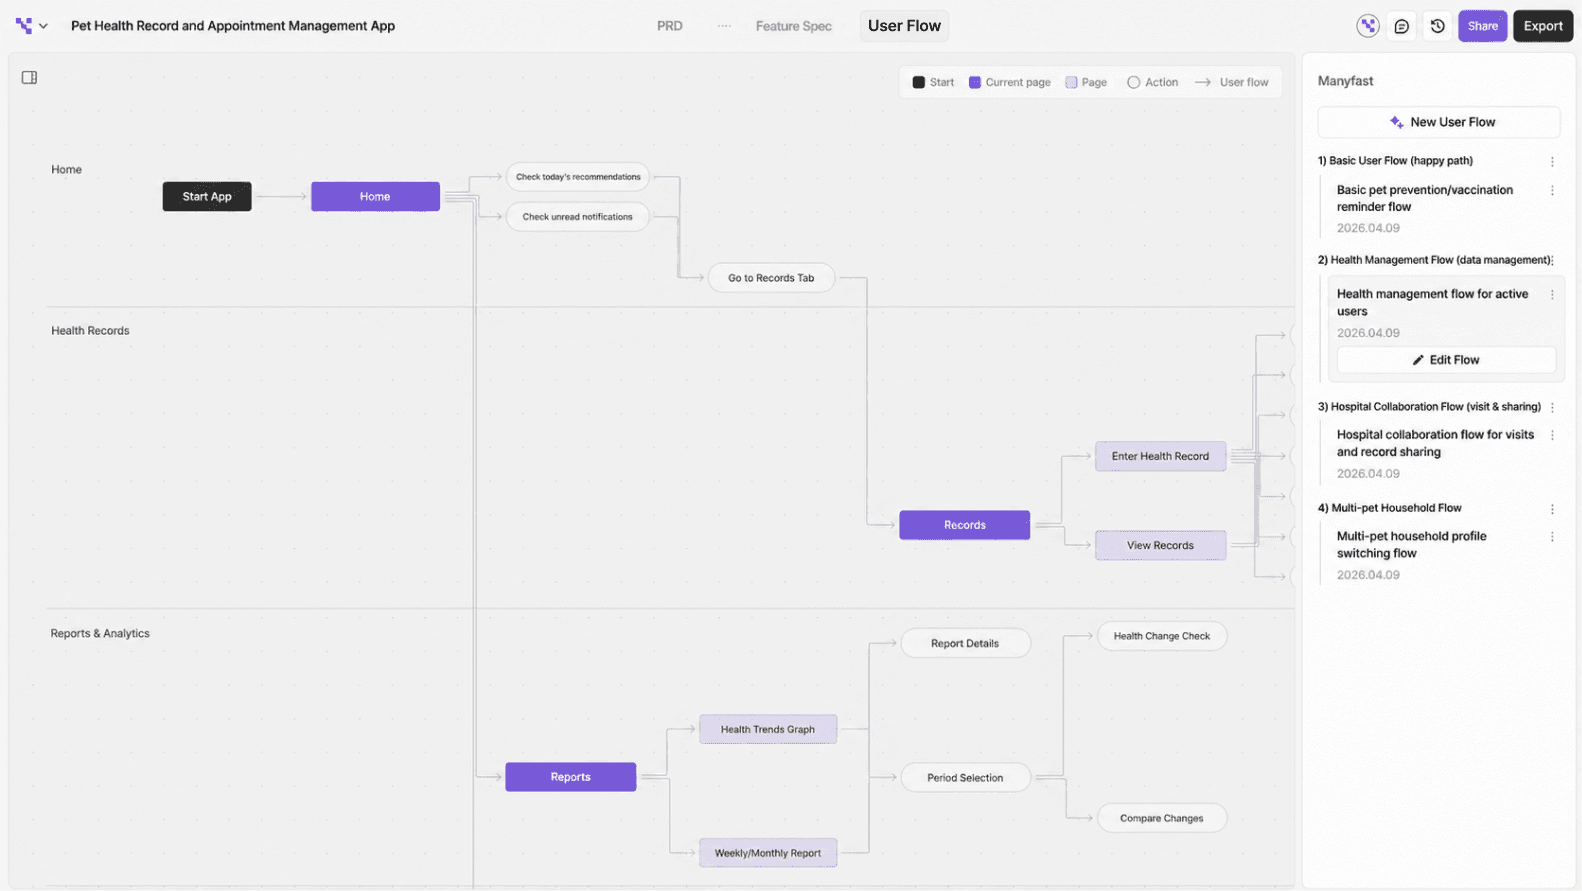This screenshot has height=891, width=1582.
Task: Open the AI assistant icon in header
Action: (x=1367, y=26)
